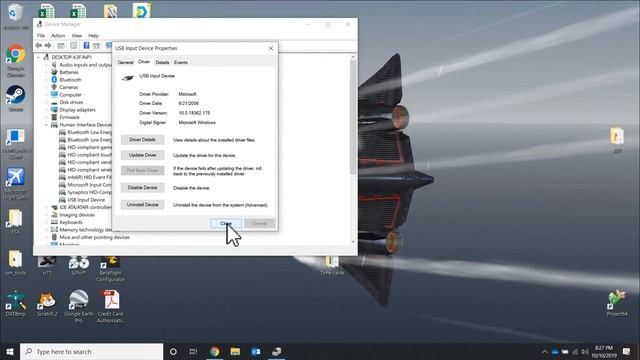Click the Device Manager vertical scrollbar thumb
Viewport: 640px width, 360px height.
pyautogui.click(x=353, y=118)
